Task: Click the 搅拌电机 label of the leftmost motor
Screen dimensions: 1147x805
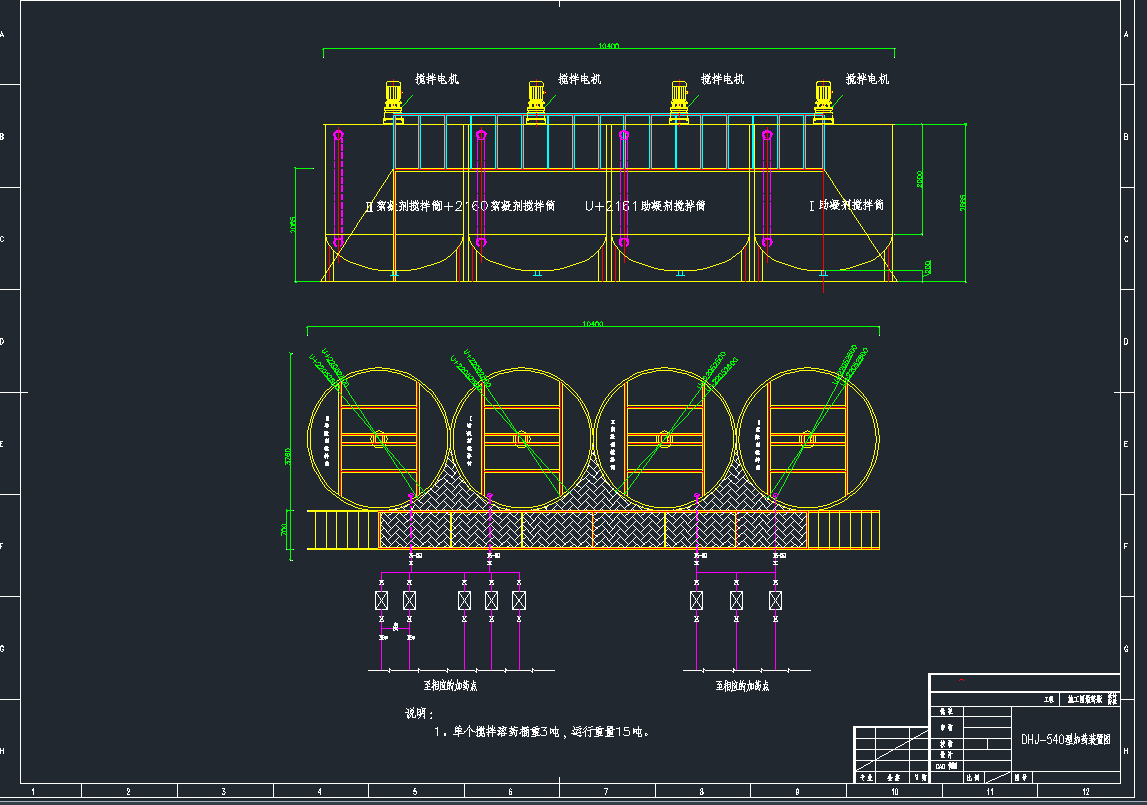Action: pyautogui.click(x=437, y=79)
